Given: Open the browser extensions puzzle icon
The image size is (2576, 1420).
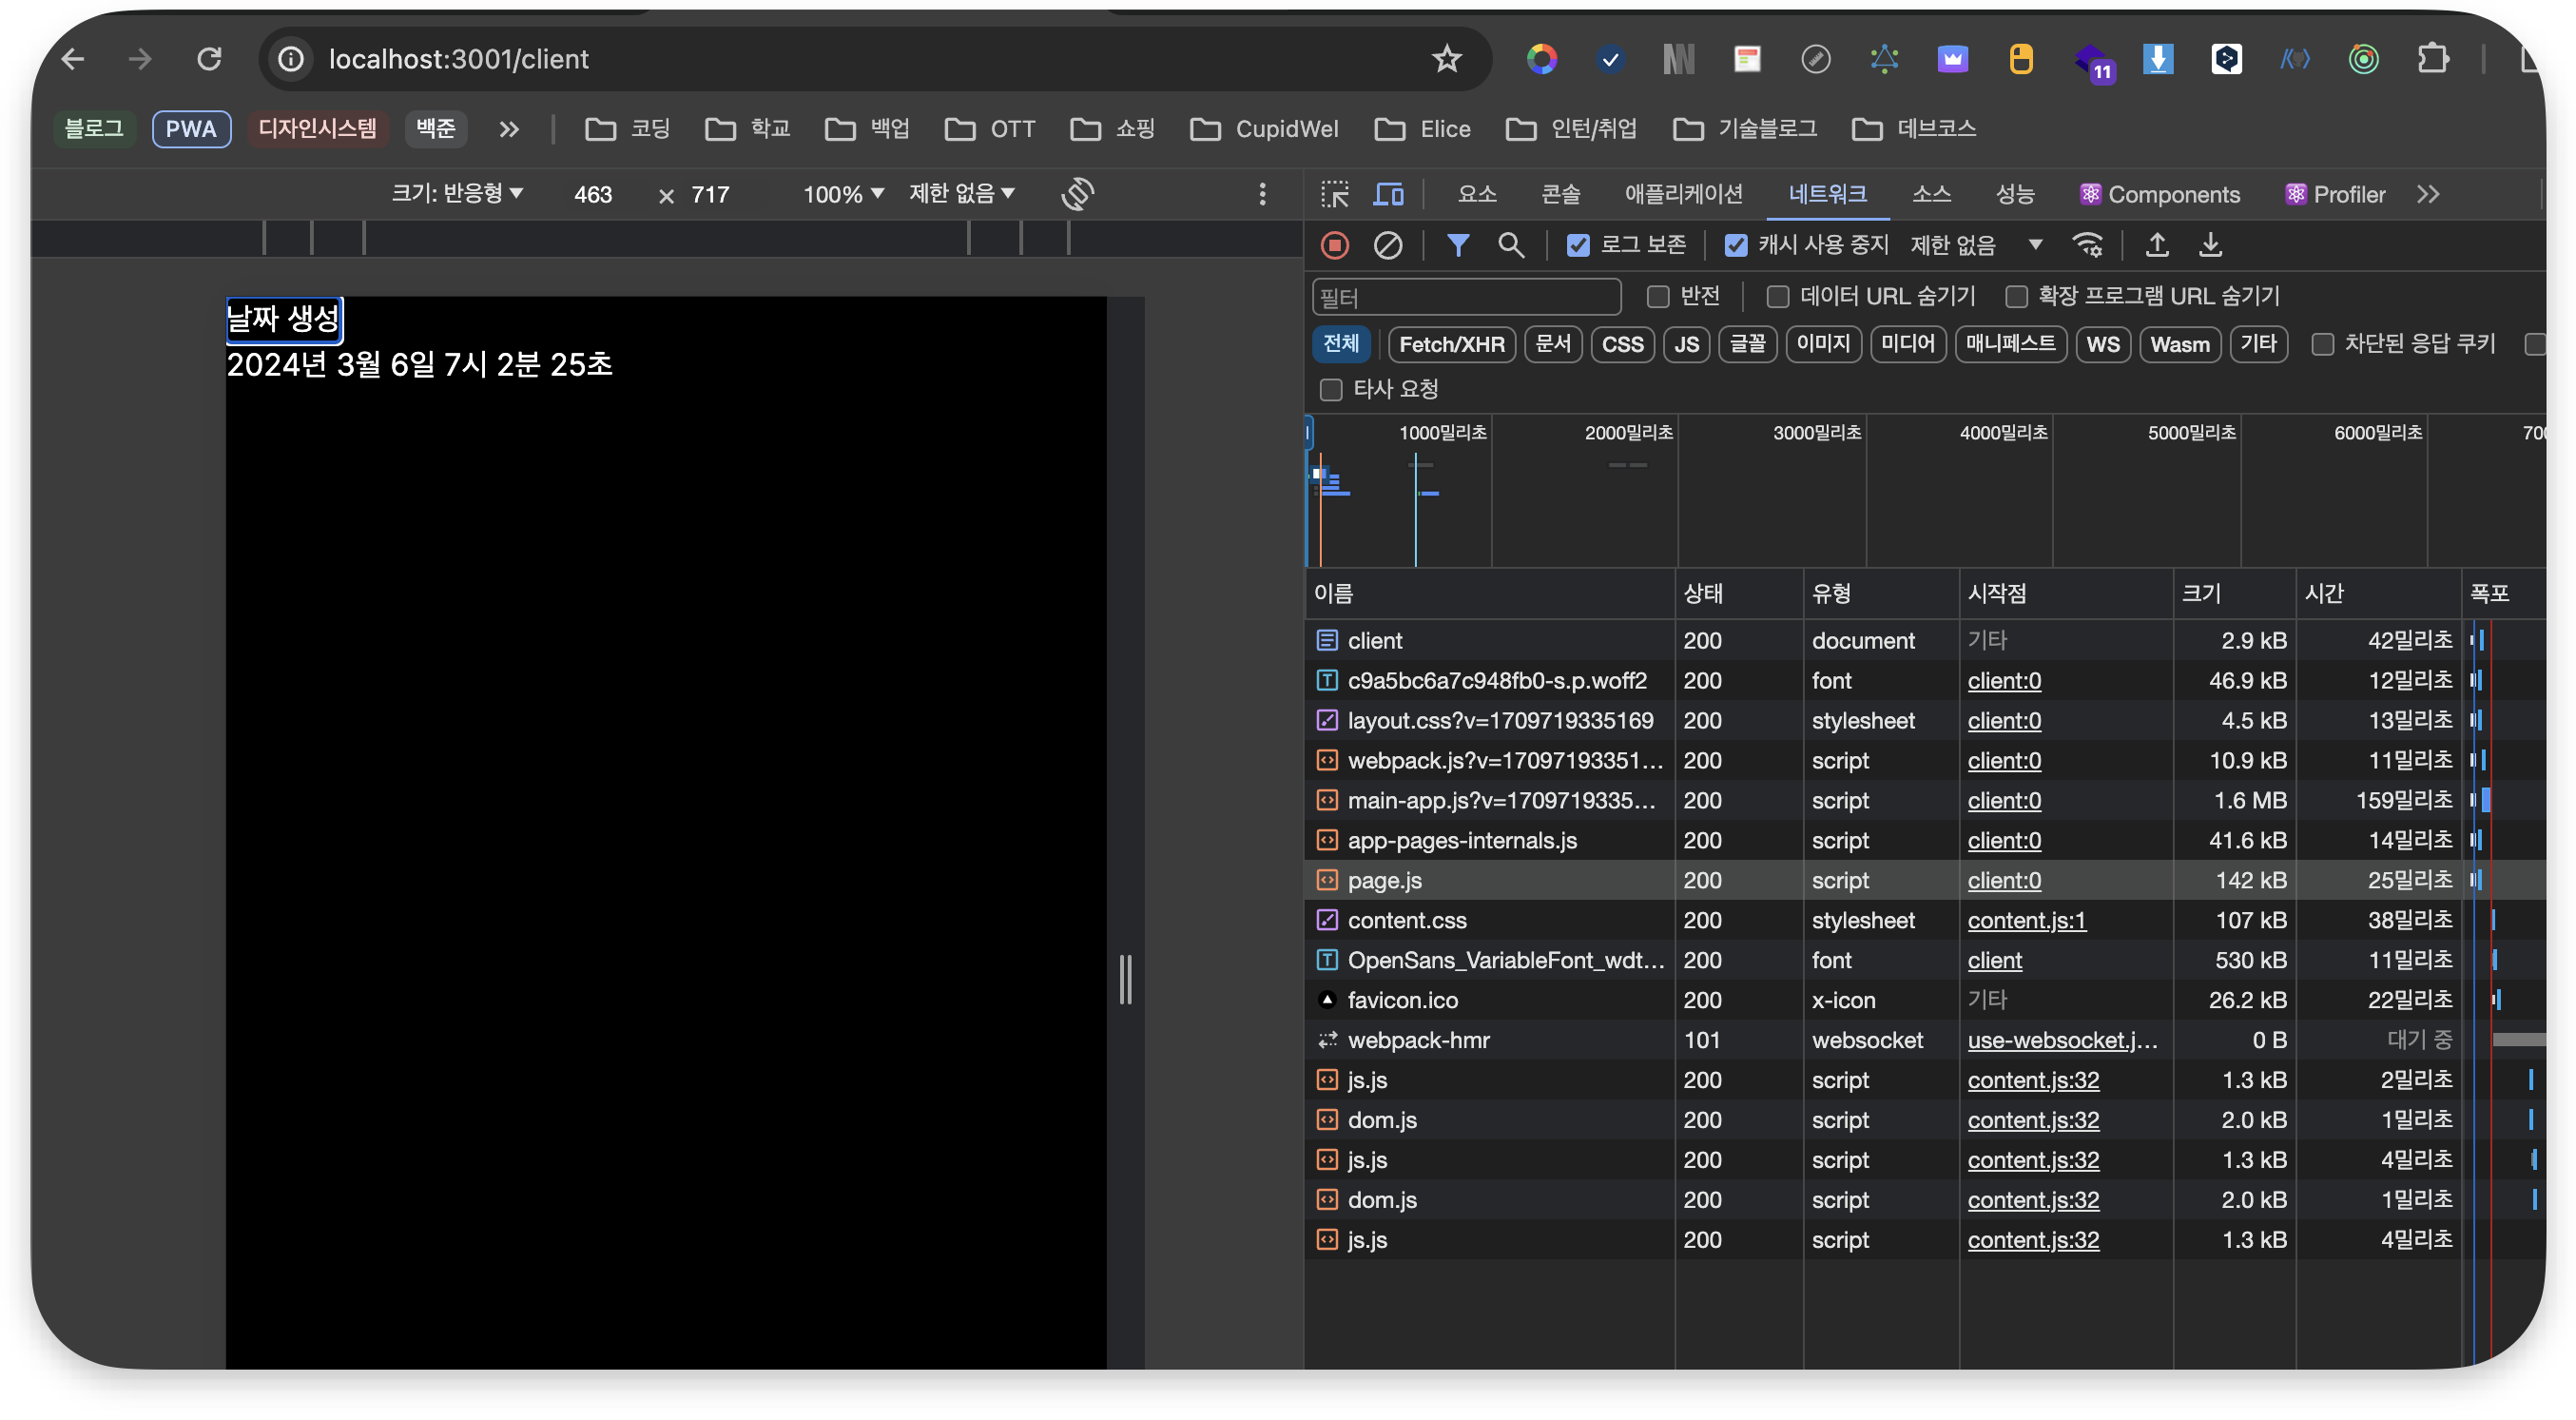Looking at the screenshot, I should point(2432,59).
